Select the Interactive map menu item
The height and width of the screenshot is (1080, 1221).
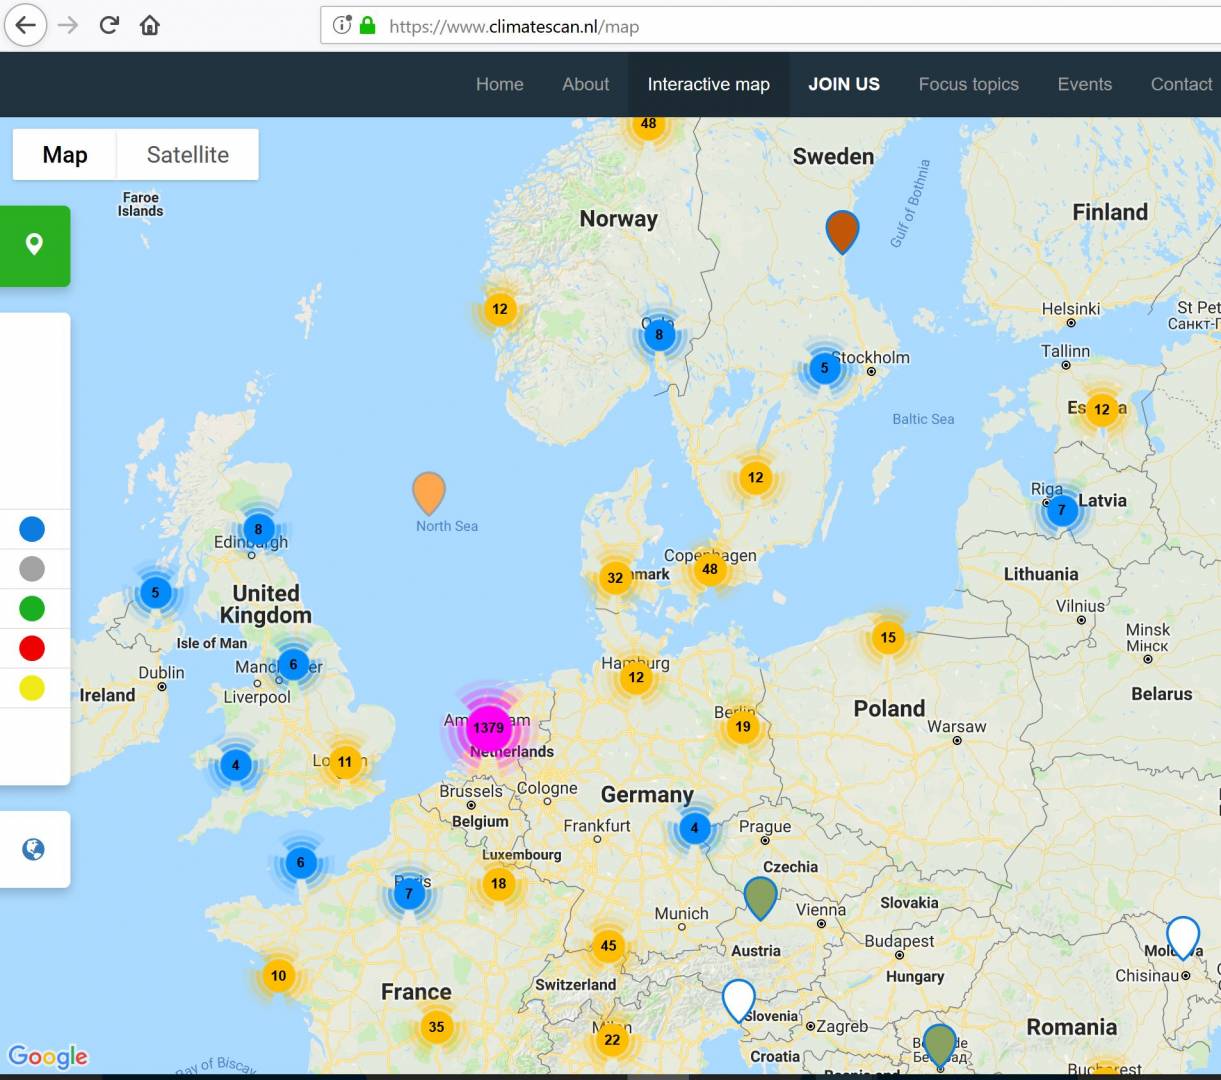[709, 84]
